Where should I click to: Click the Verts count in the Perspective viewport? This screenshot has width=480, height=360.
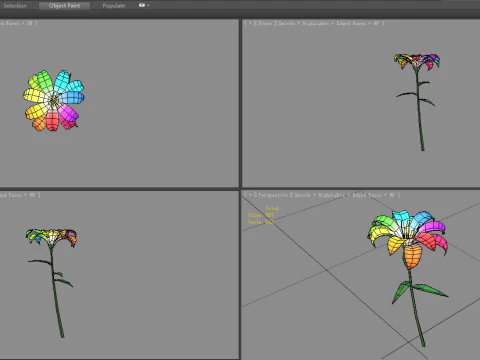(261, 222)
